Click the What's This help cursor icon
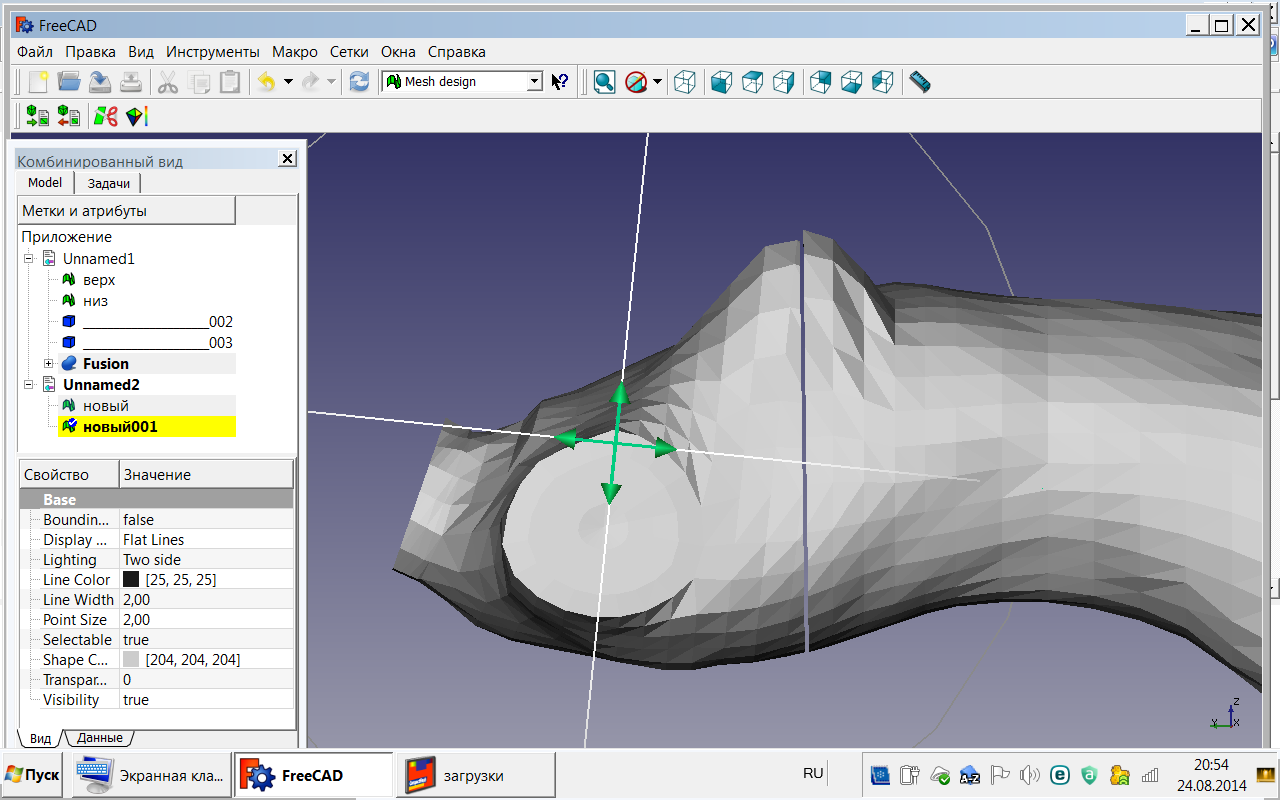This screenshot has height=800, width=1280. [x=560, y=82]
